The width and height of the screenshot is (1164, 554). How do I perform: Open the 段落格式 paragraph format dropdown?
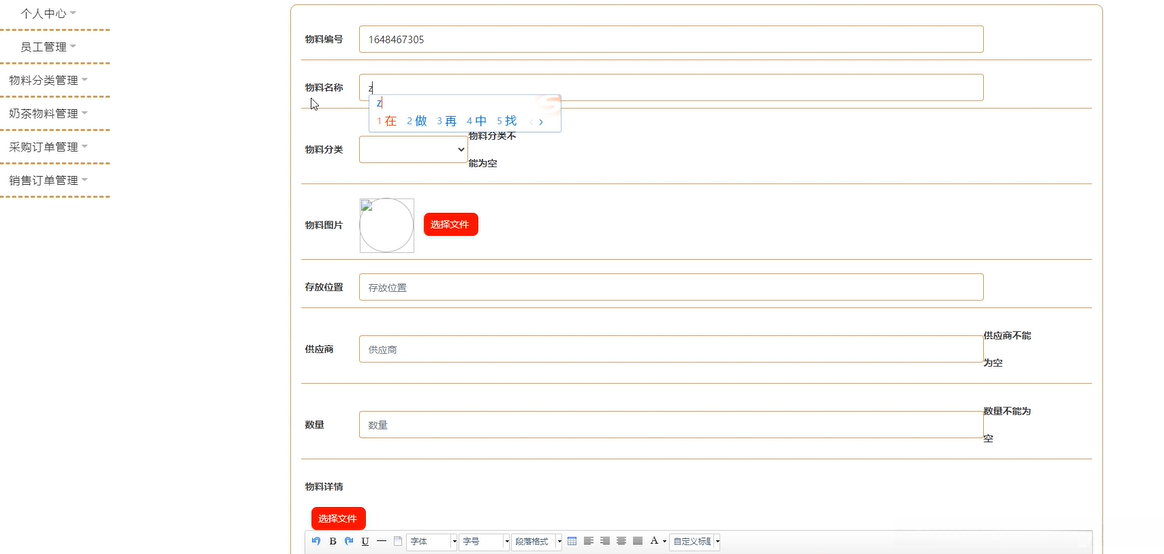click(537, 542)
